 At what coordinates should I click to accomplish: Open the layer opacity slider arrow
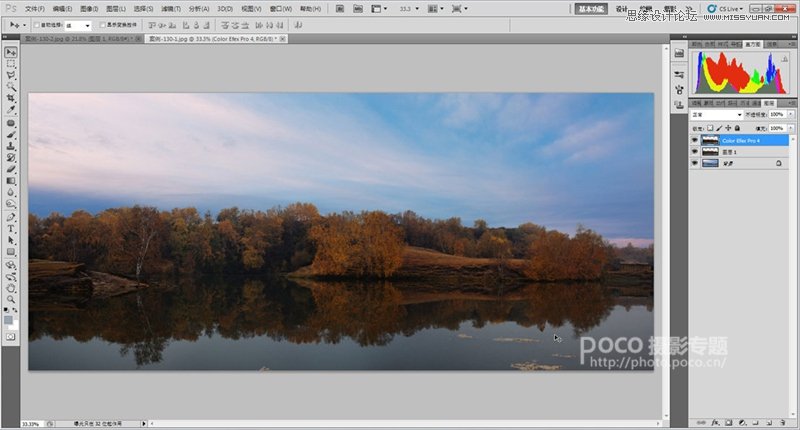point(791,115)
